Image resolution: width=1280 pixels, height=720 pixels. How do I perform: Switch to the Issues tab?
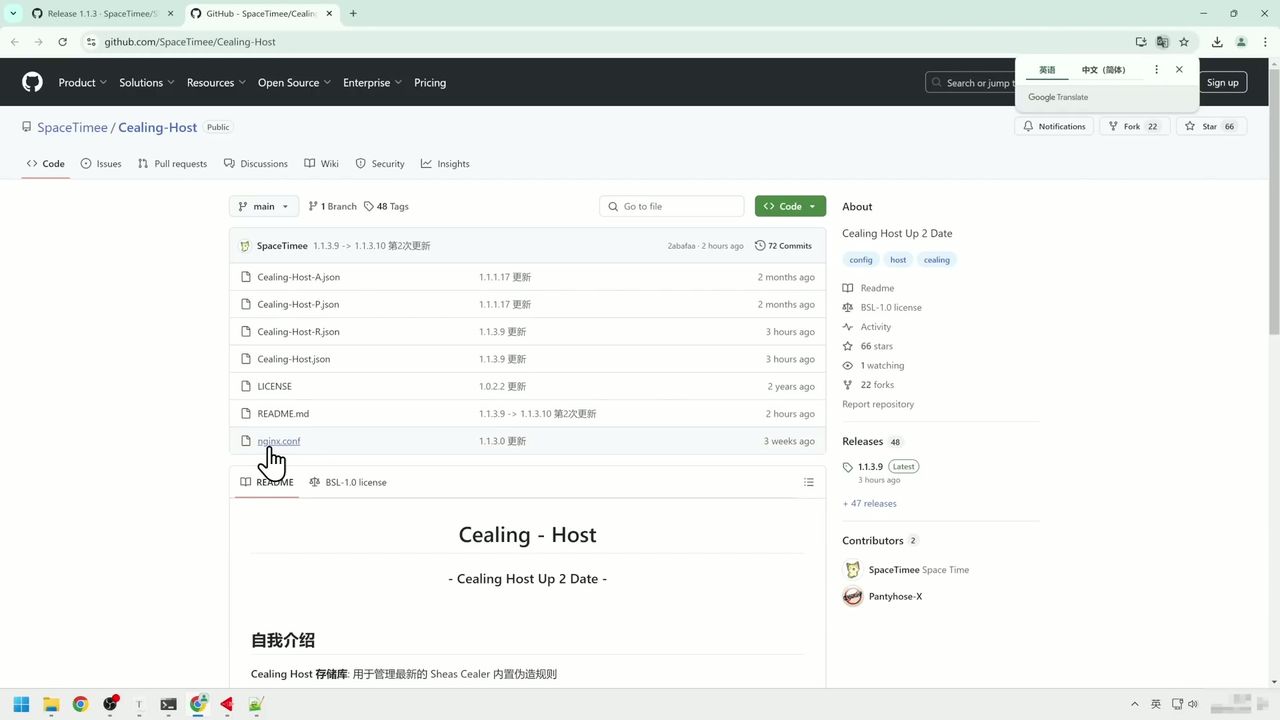coord(101,164)
